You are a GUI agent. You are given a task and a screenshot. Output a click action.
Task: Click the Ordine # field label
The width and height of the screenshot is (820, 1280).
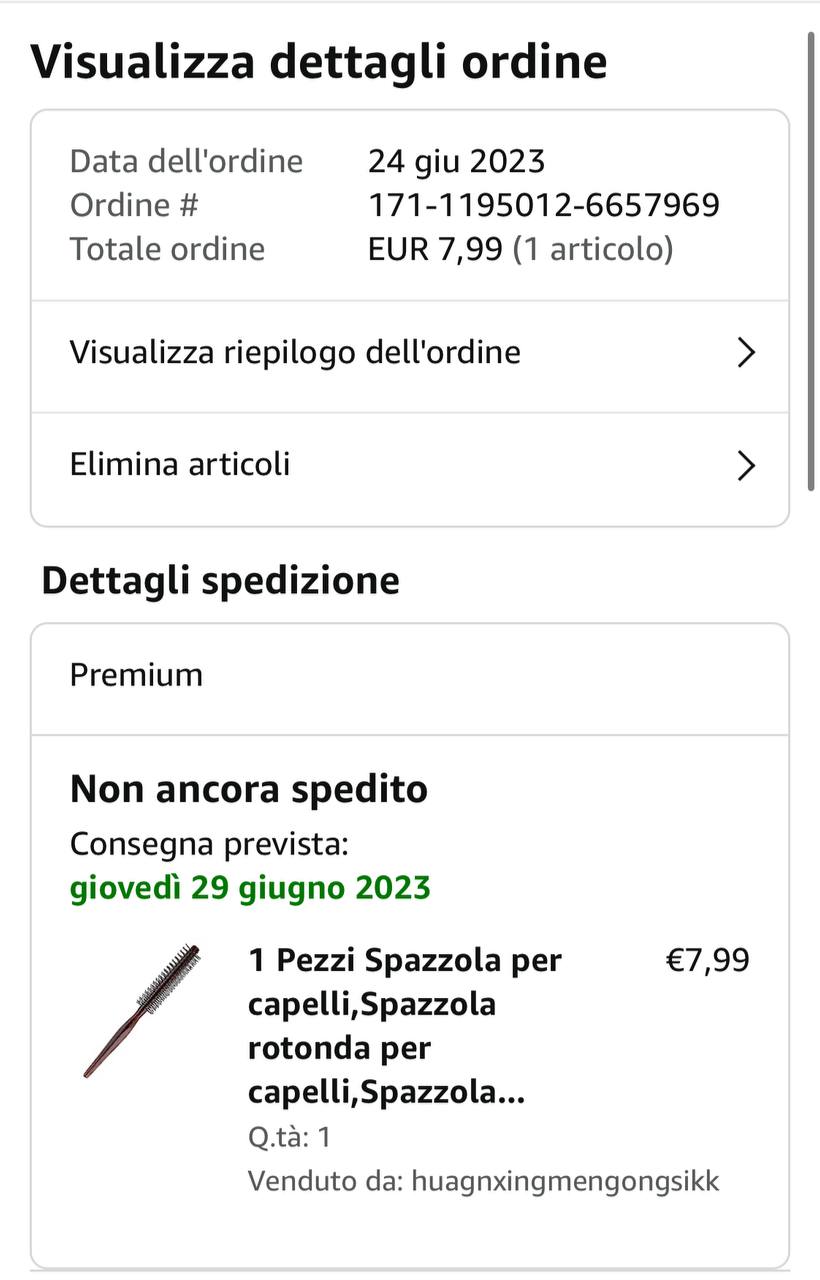(134, 205)
